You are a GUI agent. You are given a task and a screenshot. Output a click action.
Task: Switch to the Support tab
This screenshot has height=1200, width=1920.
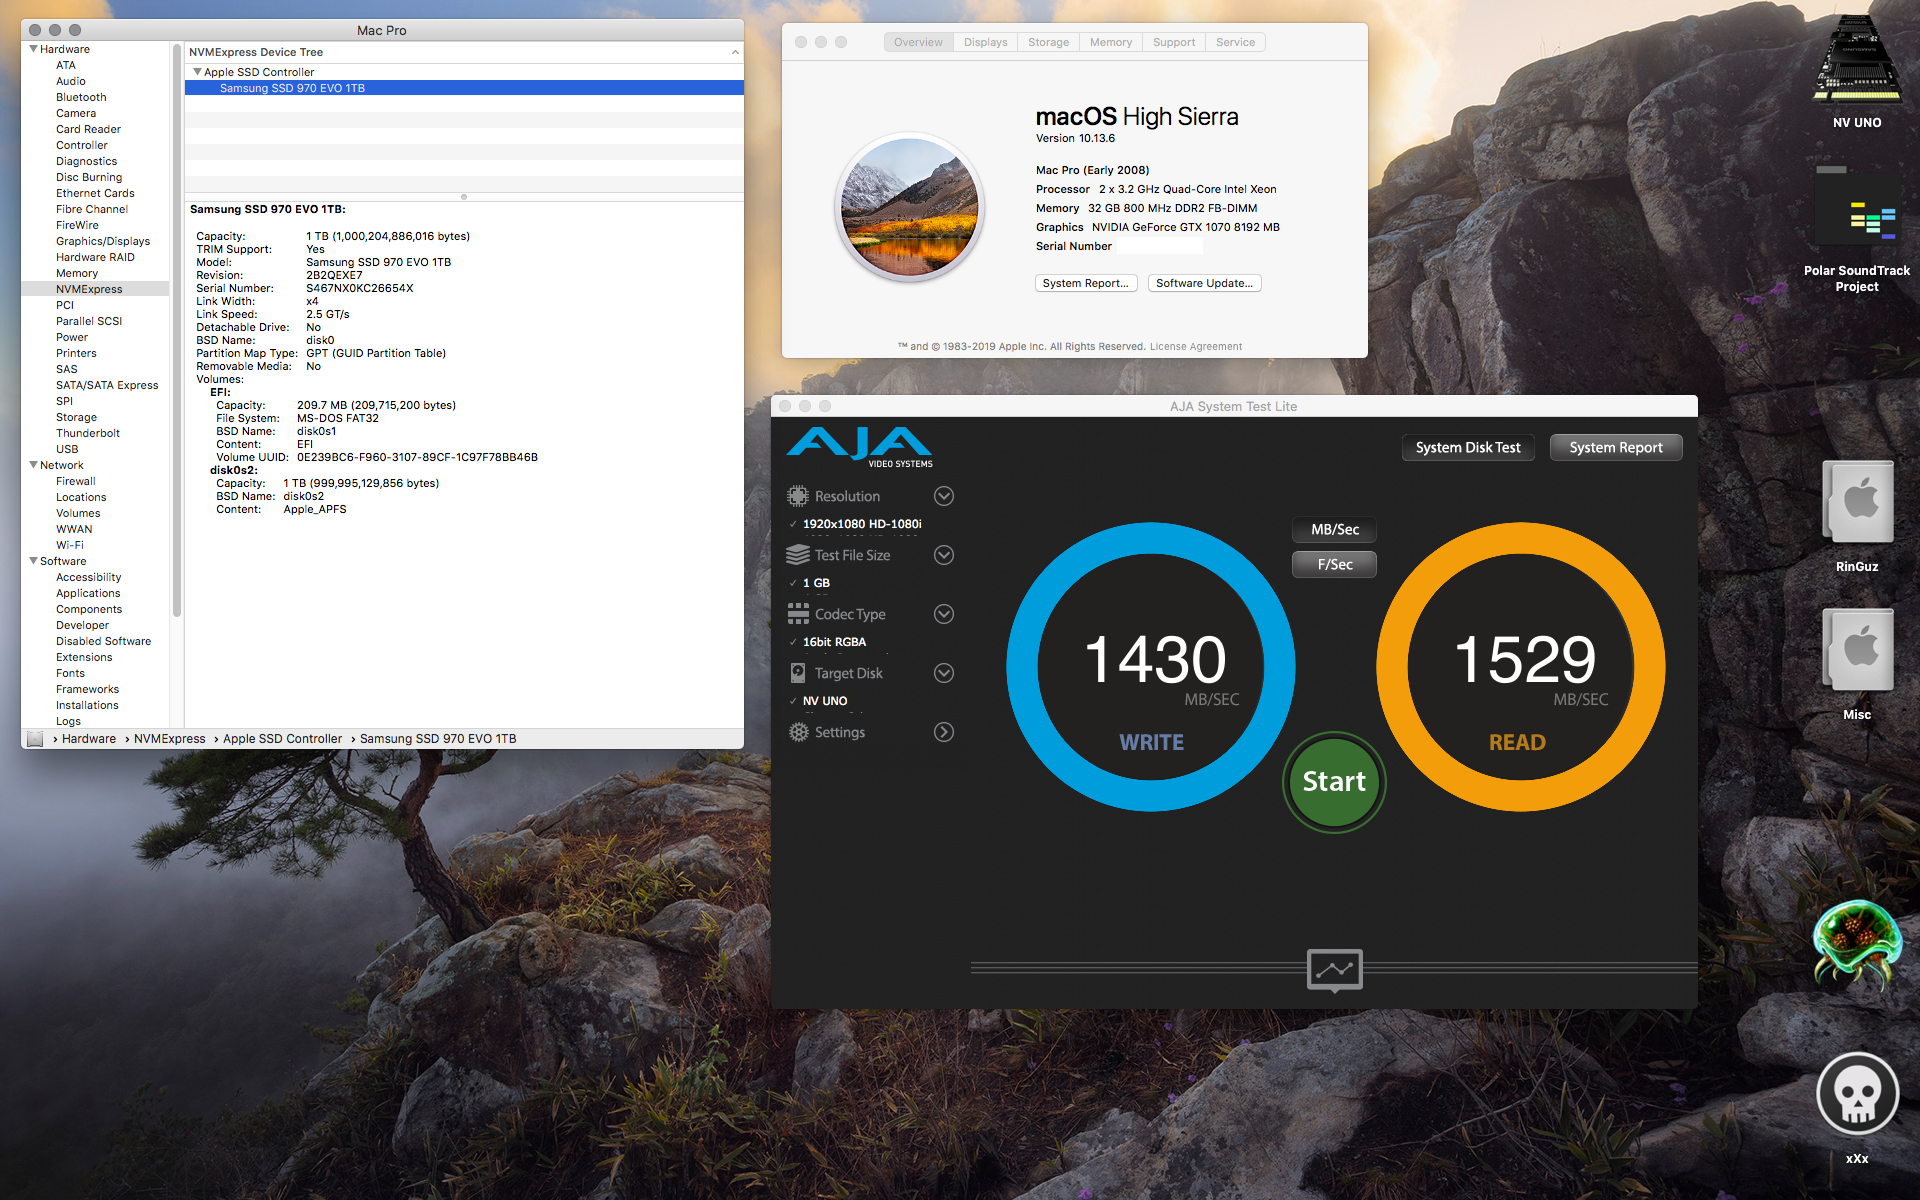[1173, 42]
